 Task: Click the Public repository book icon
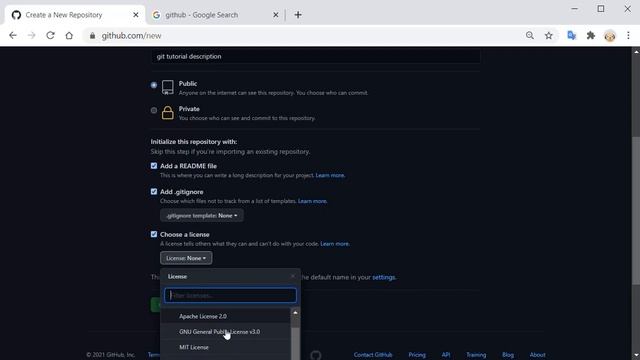[x=167, y=87]
